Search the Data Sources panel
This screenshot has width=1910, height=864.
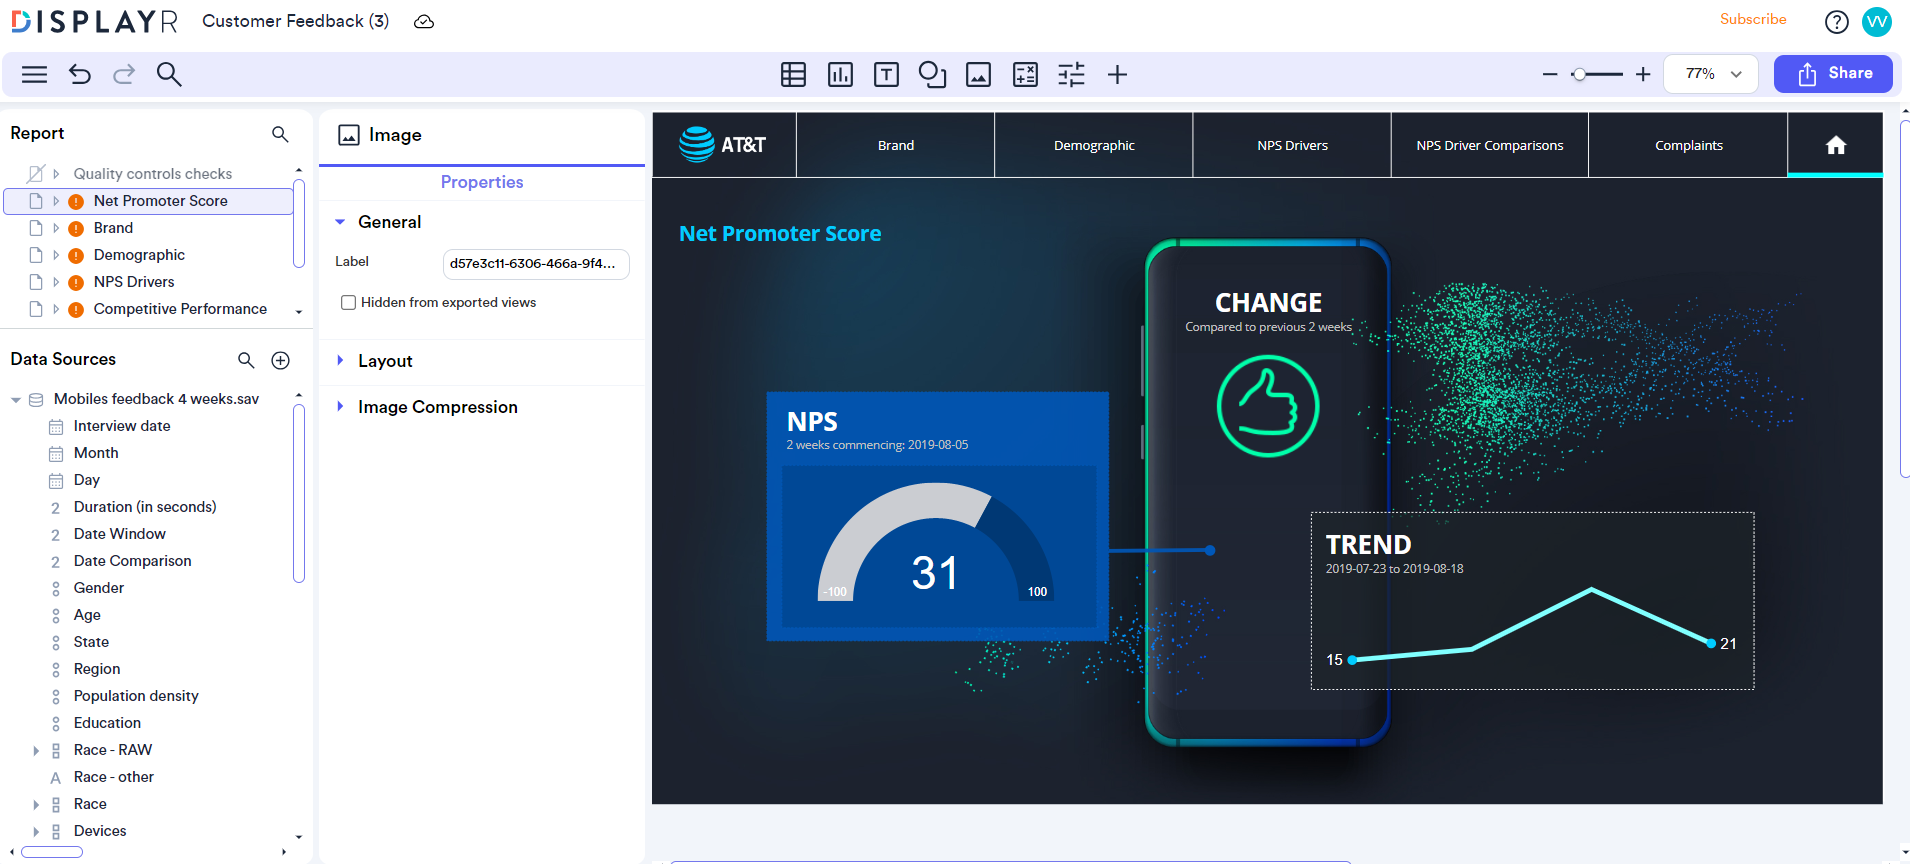(246, 360)
